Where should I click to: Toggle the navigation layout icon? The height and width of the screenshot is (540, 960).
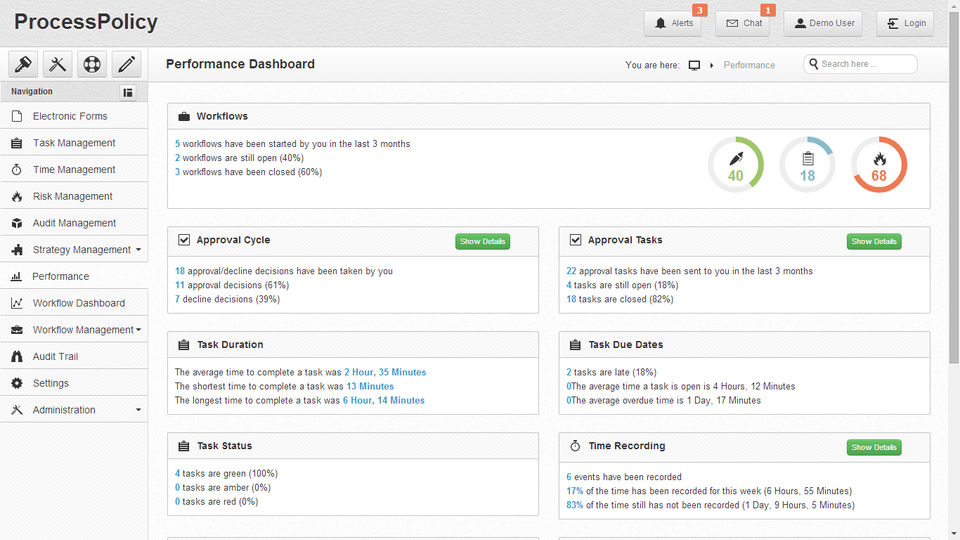tap(128, 92)
